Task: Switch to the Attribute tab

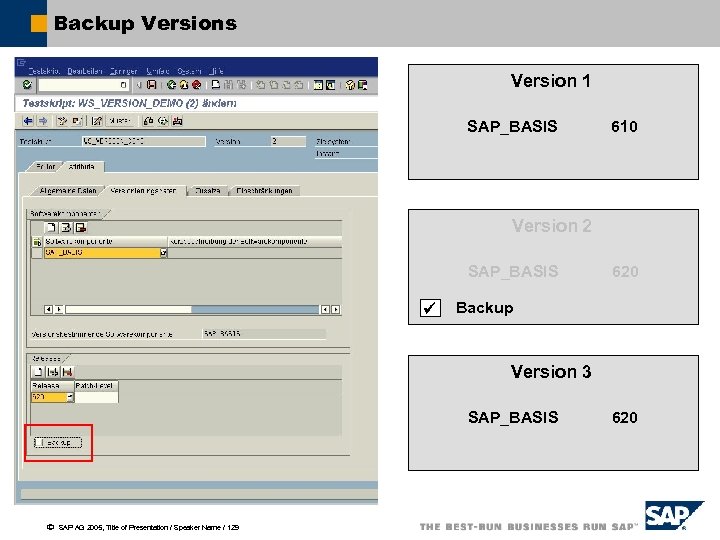Action: coord(82,166)
